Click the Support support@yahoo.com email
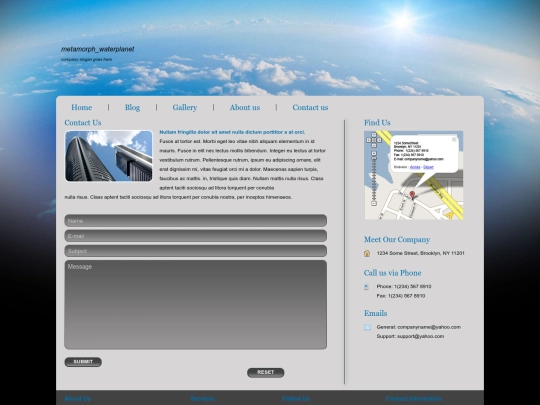 pyautogui.click(x=410, y=336)
